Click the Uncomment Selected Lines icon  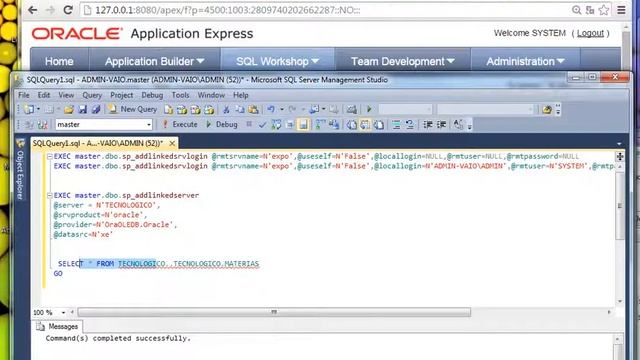click(x=409, y=125)
